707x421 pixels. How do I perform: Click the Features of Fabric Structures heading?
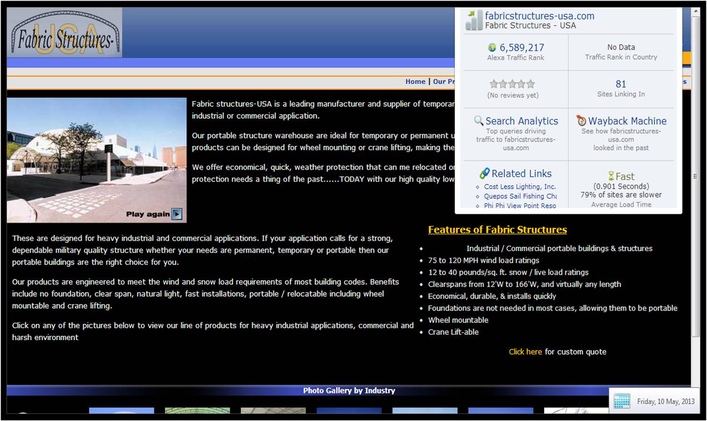coord(497,229)
